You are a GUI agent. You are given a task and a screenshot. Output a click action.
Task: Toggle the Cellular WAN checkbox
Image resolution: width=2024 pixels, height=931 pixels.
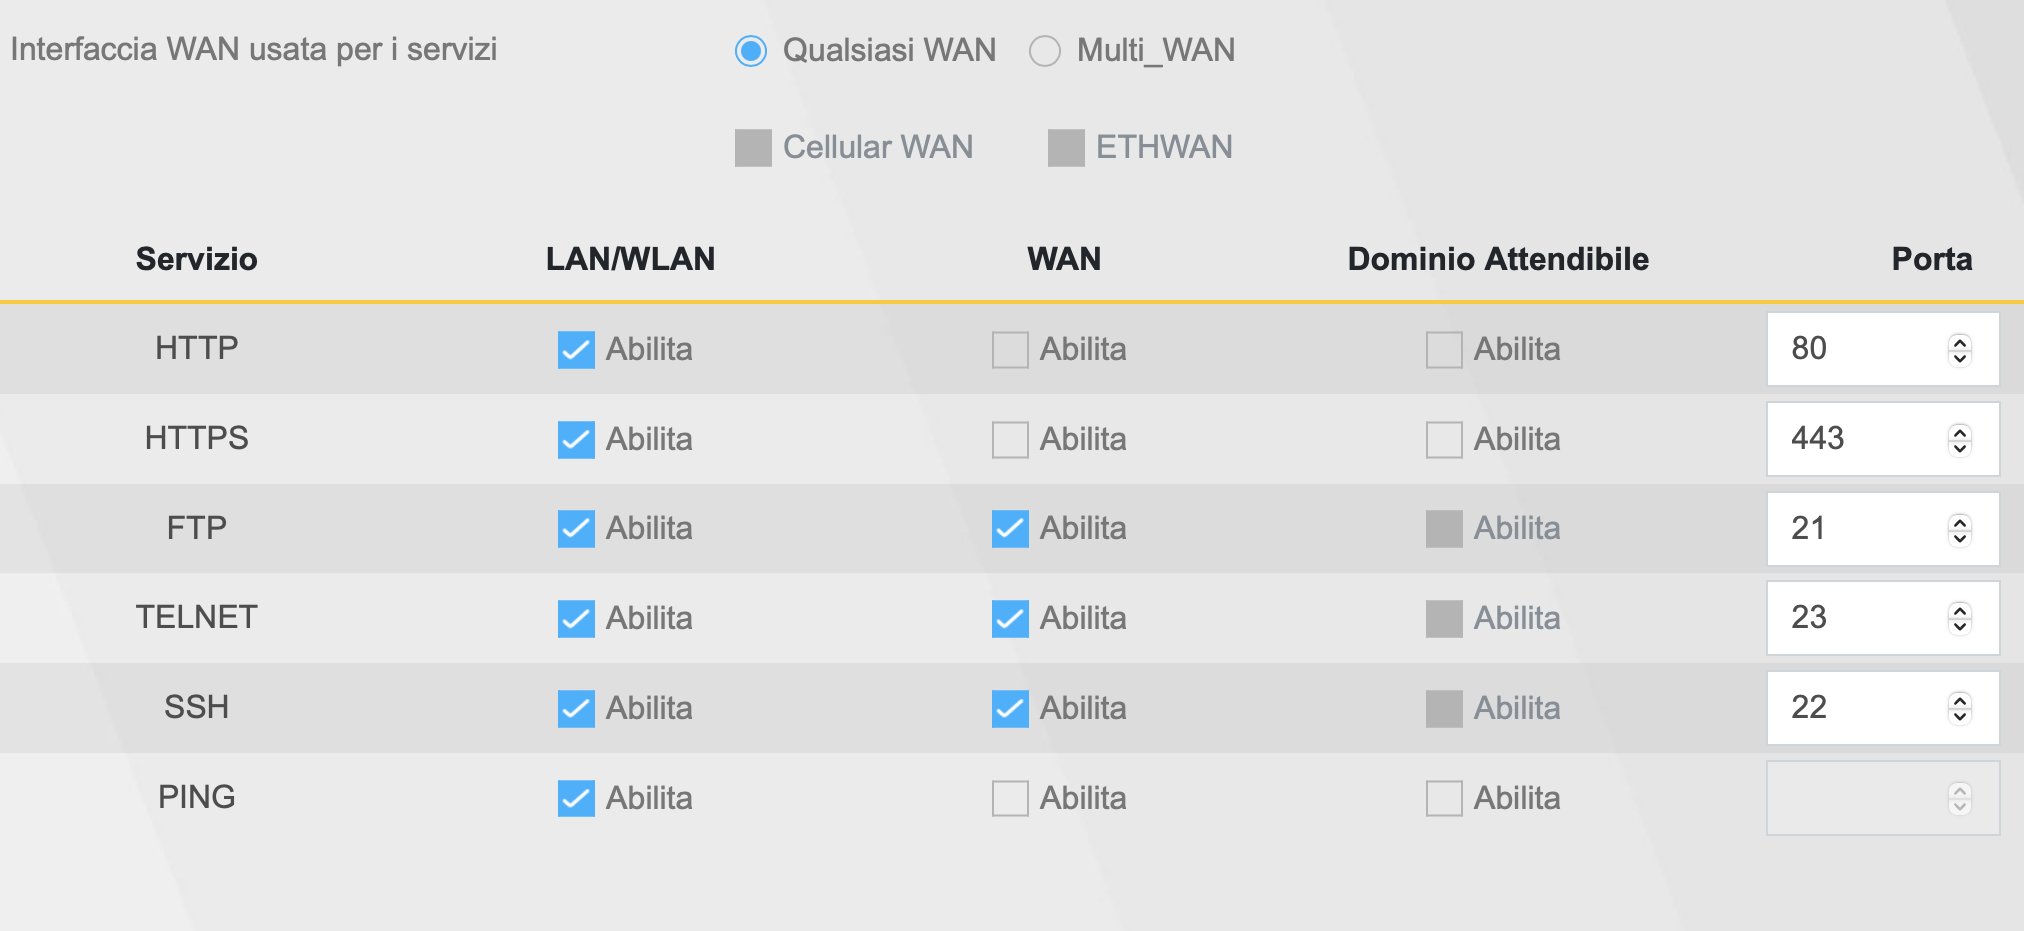(753, 148)
